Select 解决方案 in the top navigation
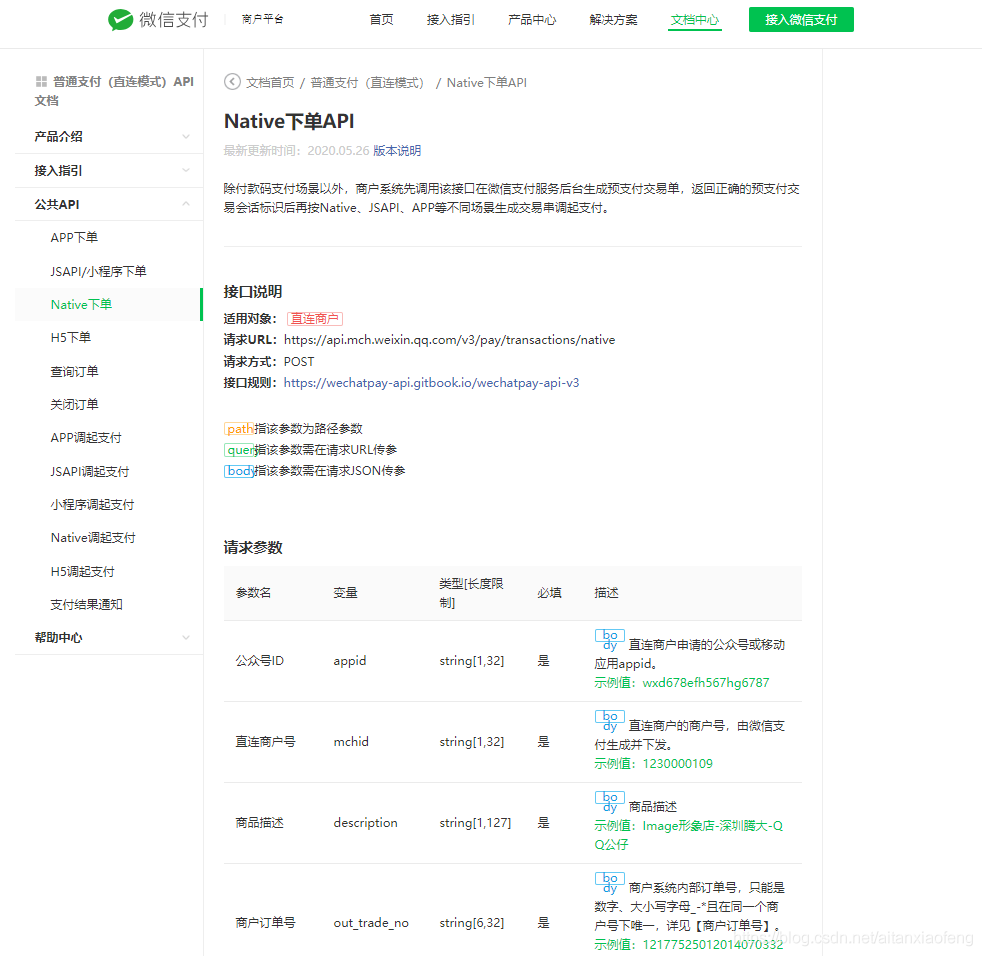Image resolution: width=982 pixels, height=956 pixels. (613, 19)
